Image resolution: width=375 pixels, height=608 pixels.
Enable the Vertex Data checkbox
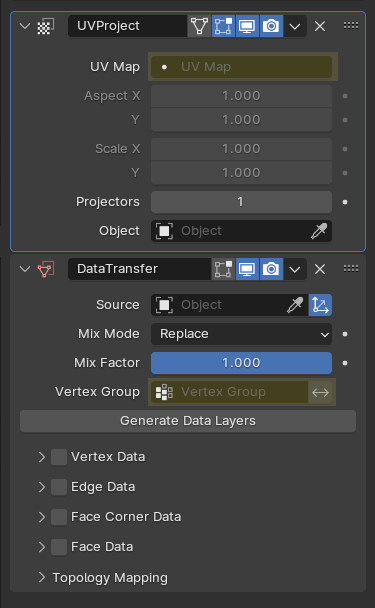[x=59, y=457]
